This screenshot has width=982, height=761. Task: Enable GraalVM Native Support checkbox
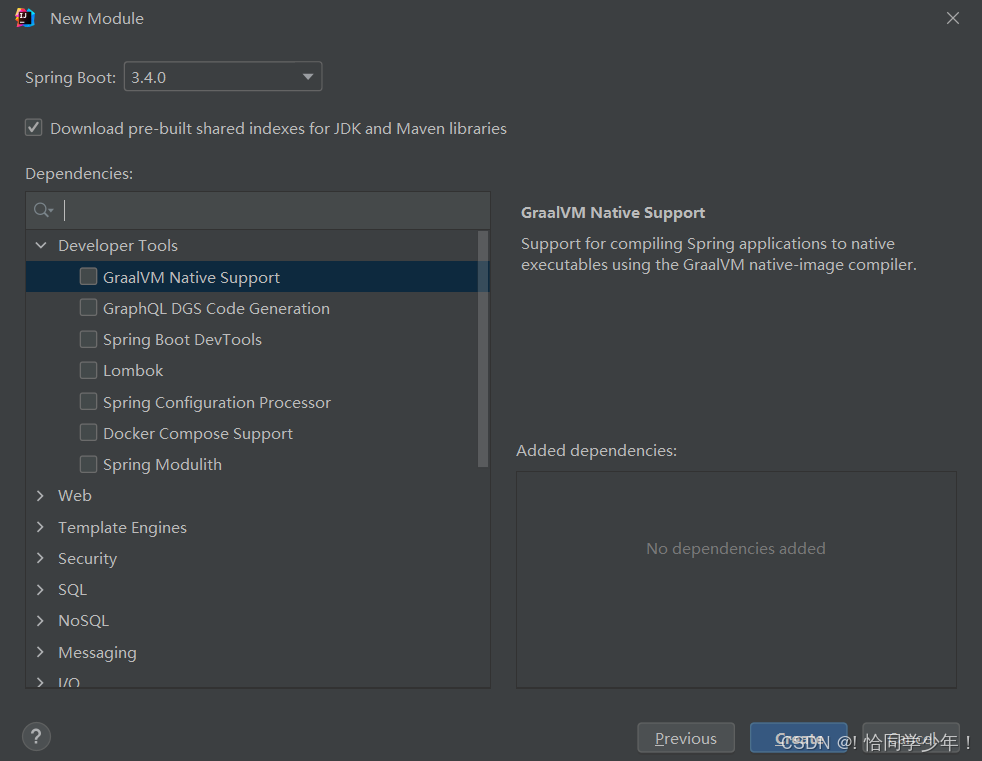(x=88, y=276)
